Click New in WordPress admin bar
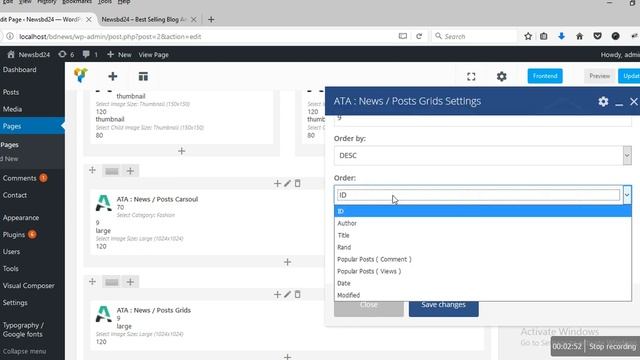The height and width of the screenshot is (360, 640). (119, 54)
